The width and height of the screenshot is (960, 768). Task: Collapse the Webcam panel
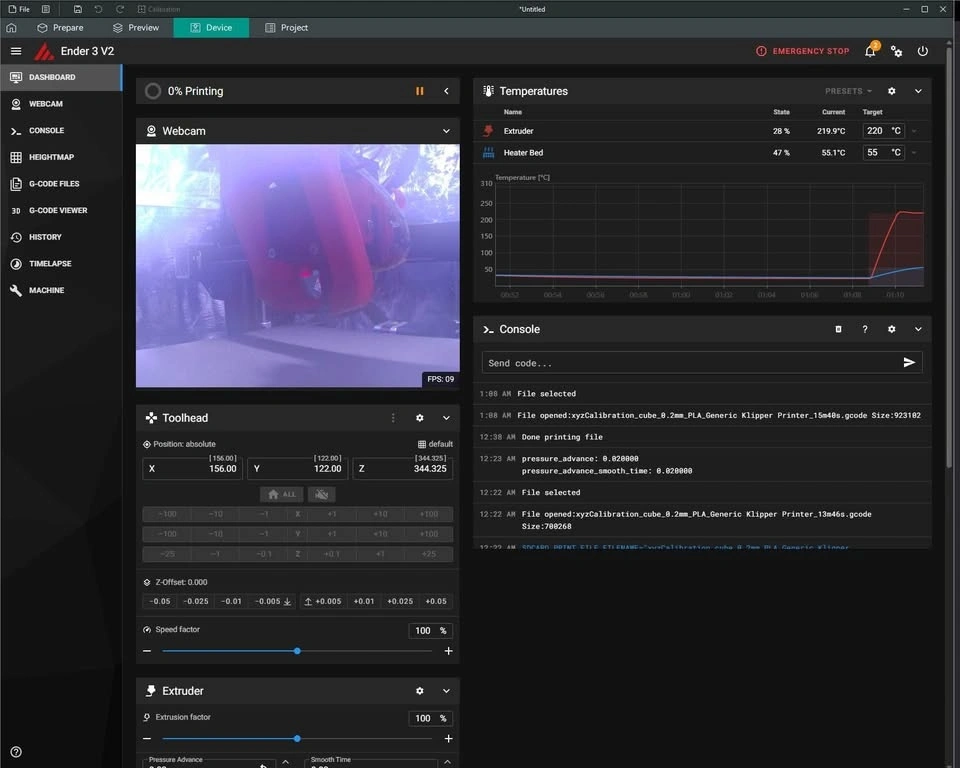coord(446,131)
